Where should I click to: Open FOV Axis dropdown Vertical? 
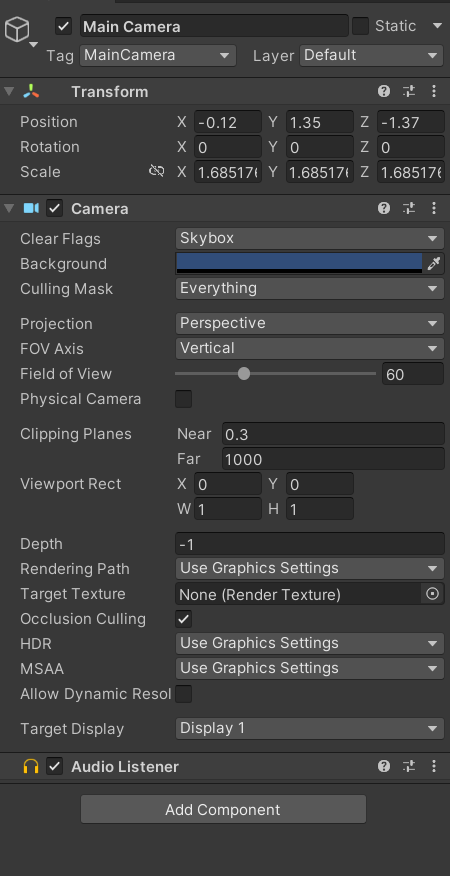[310, 348]
